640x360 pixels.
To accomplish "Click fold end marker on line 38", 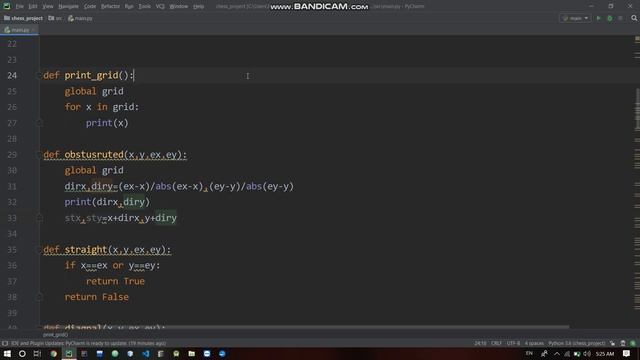I will (x=40, y=297).
